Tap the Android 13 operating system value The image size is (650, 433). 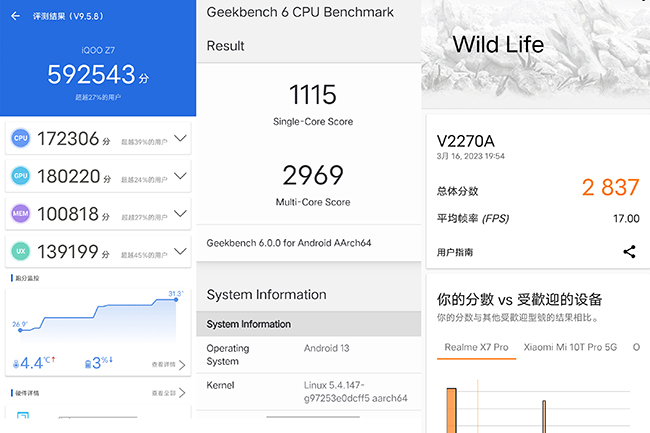(327, 348)
